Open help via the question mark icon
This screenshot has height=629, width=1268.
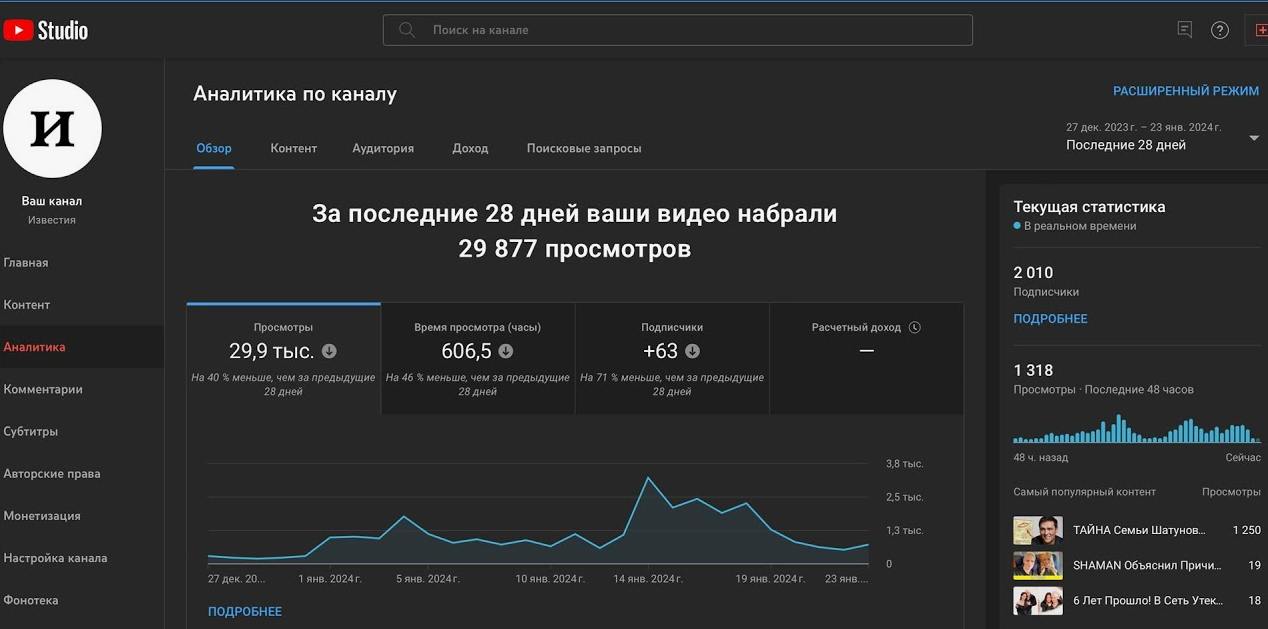pos(1219,29)
